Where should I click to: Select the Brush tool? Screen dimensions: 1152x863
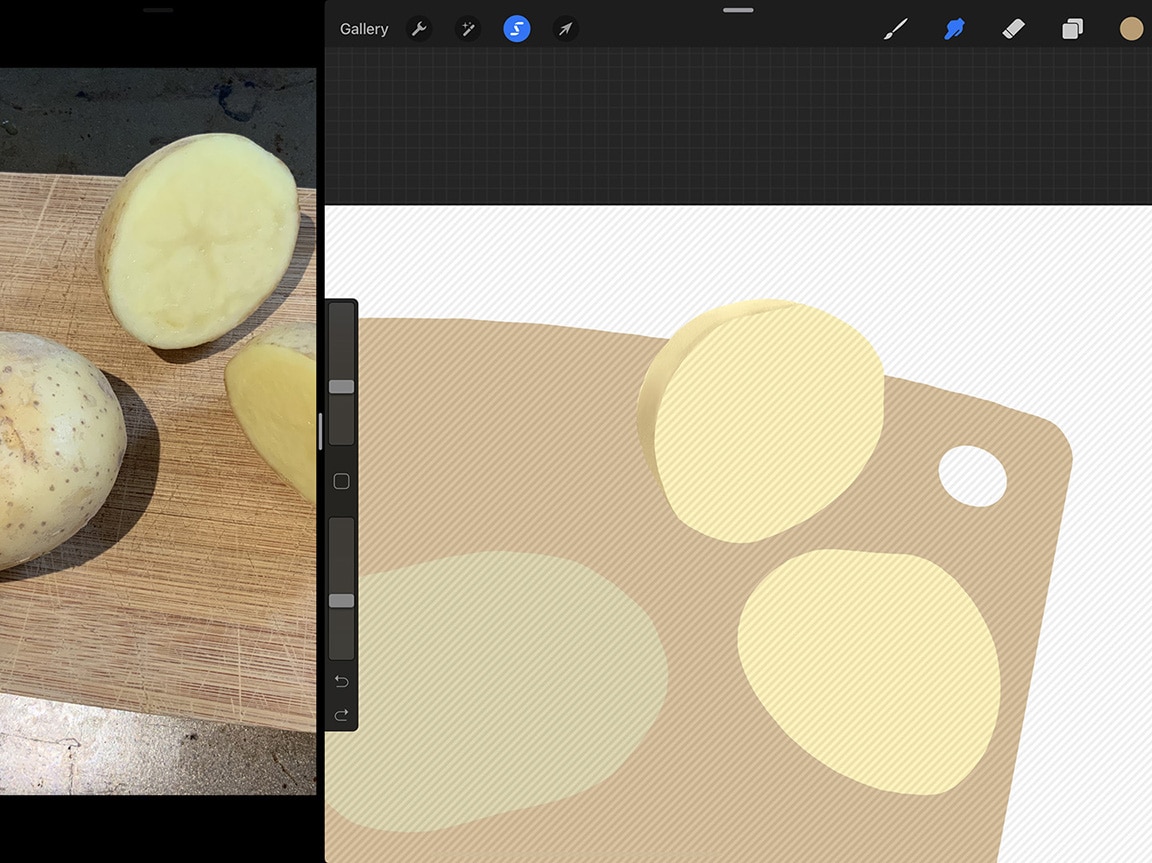[895, 28]
